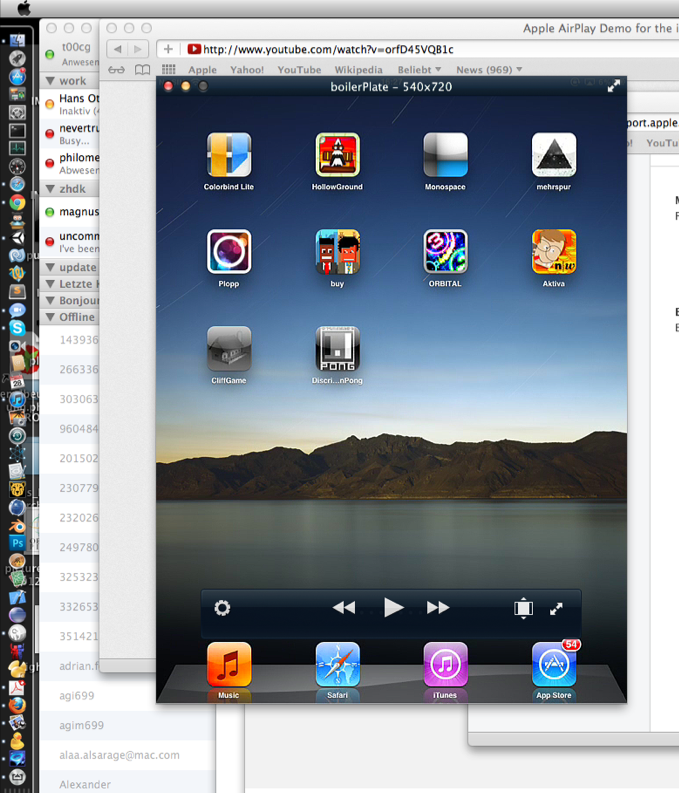Select offline contact agim699
This screenshot has height=793, width=679.
pyautogui.click(x=127, y=725)
